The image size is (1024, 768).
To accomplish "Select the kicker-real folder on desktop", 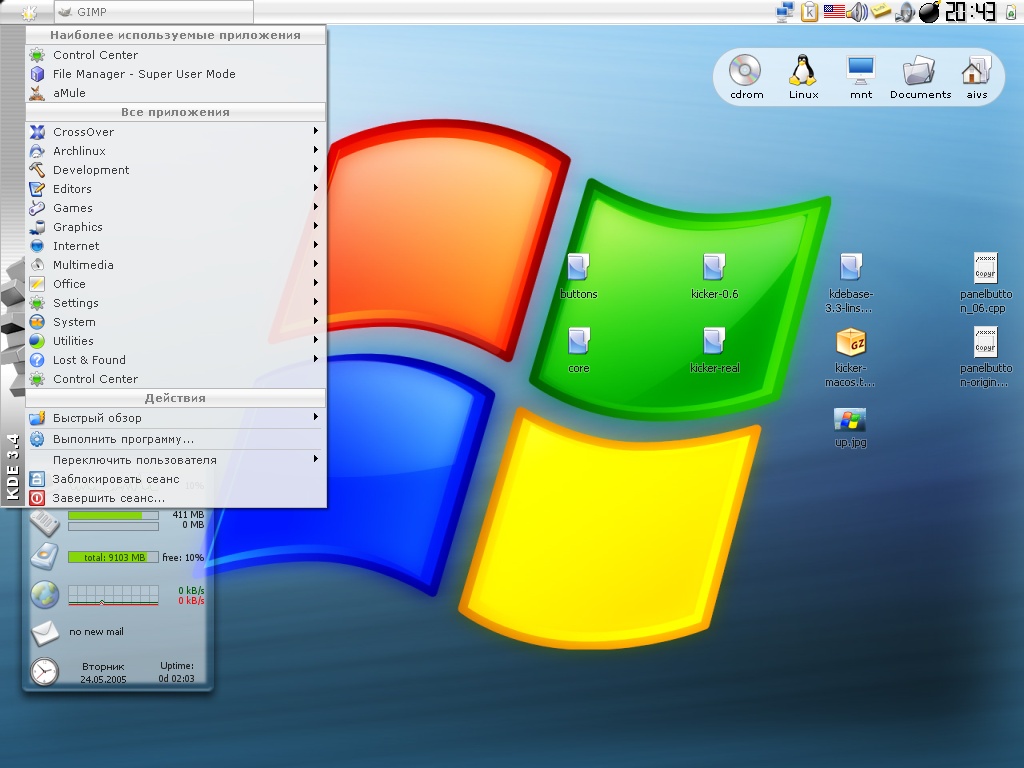I will [714, 350].
